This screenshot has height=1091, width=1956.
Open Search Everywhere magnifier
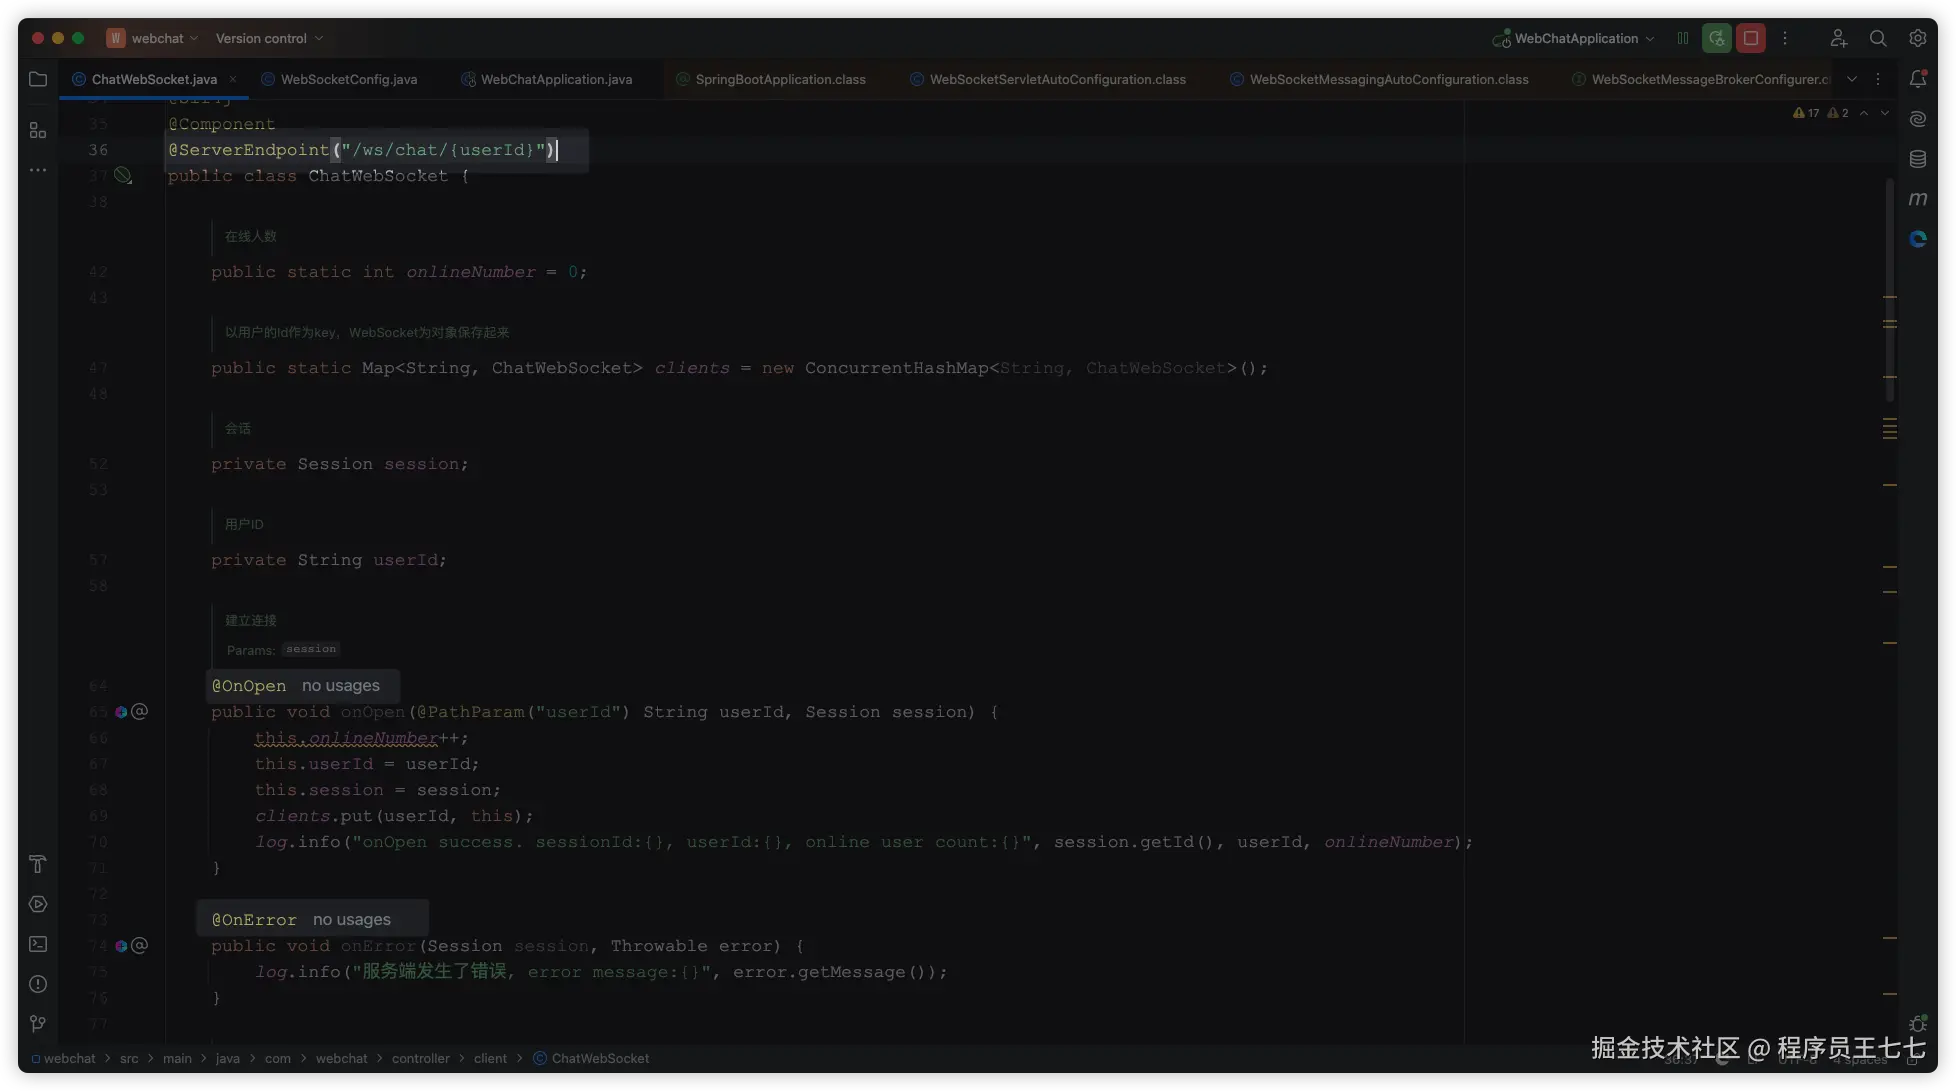1878,38
